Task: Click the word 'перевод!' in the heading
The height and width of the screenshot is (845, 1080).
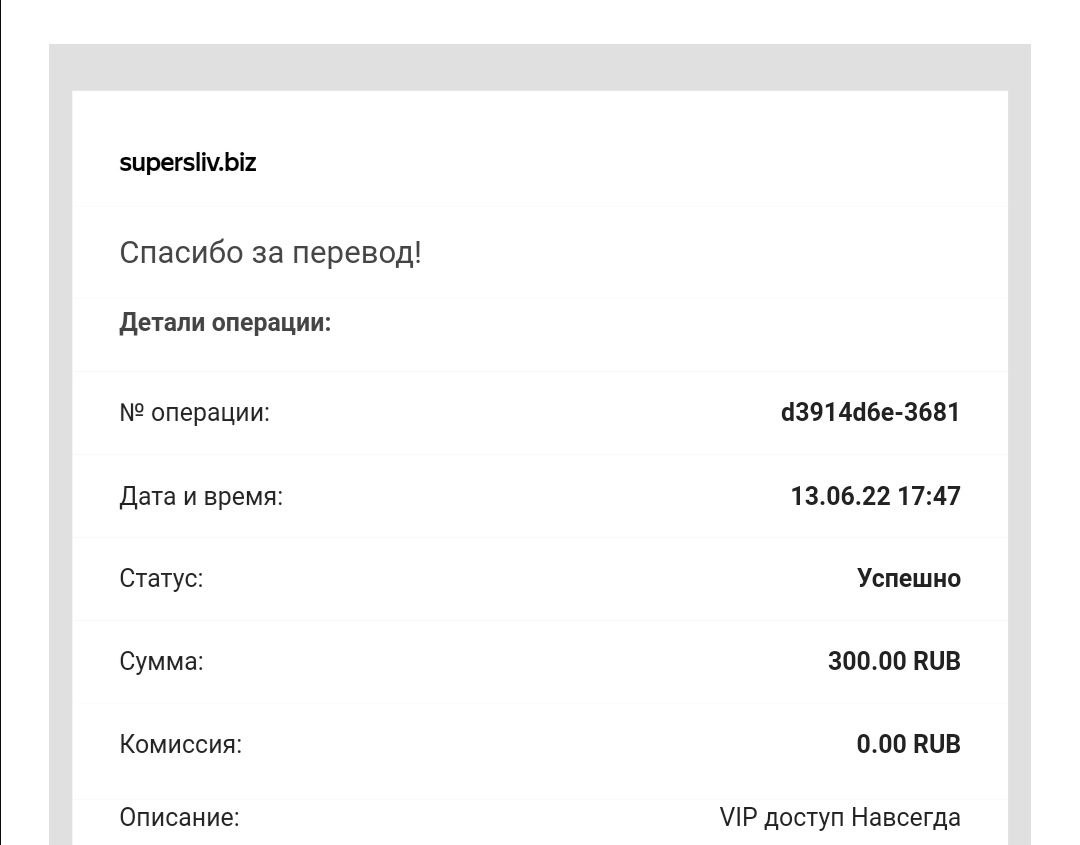Action: (357, 253)
